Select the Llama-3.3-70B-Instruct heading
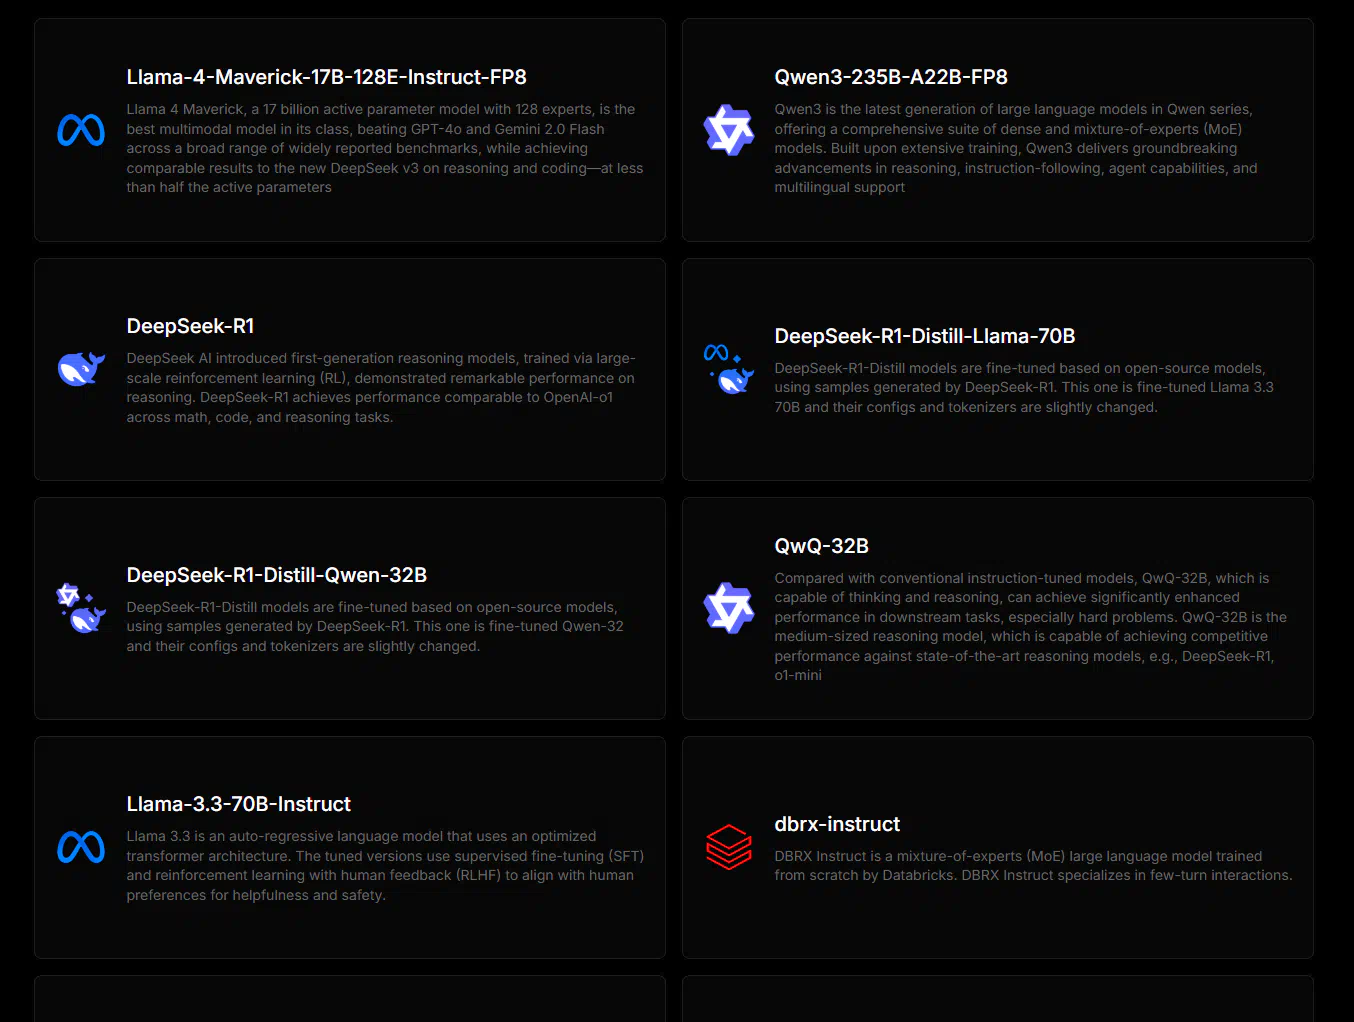The image size is (1354, 1022). 239,804
